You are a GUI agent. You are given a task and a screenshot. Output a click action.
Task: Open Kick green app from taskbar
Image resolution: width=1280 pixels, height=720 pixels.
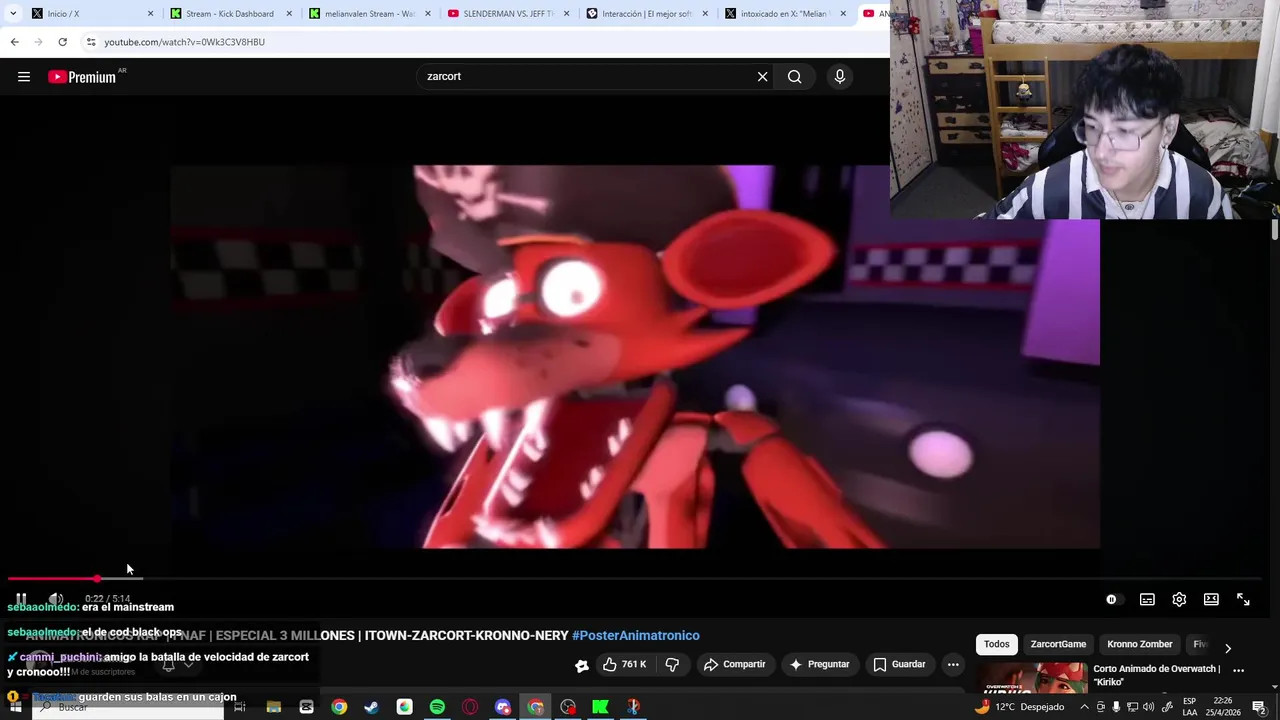point(600,707)
